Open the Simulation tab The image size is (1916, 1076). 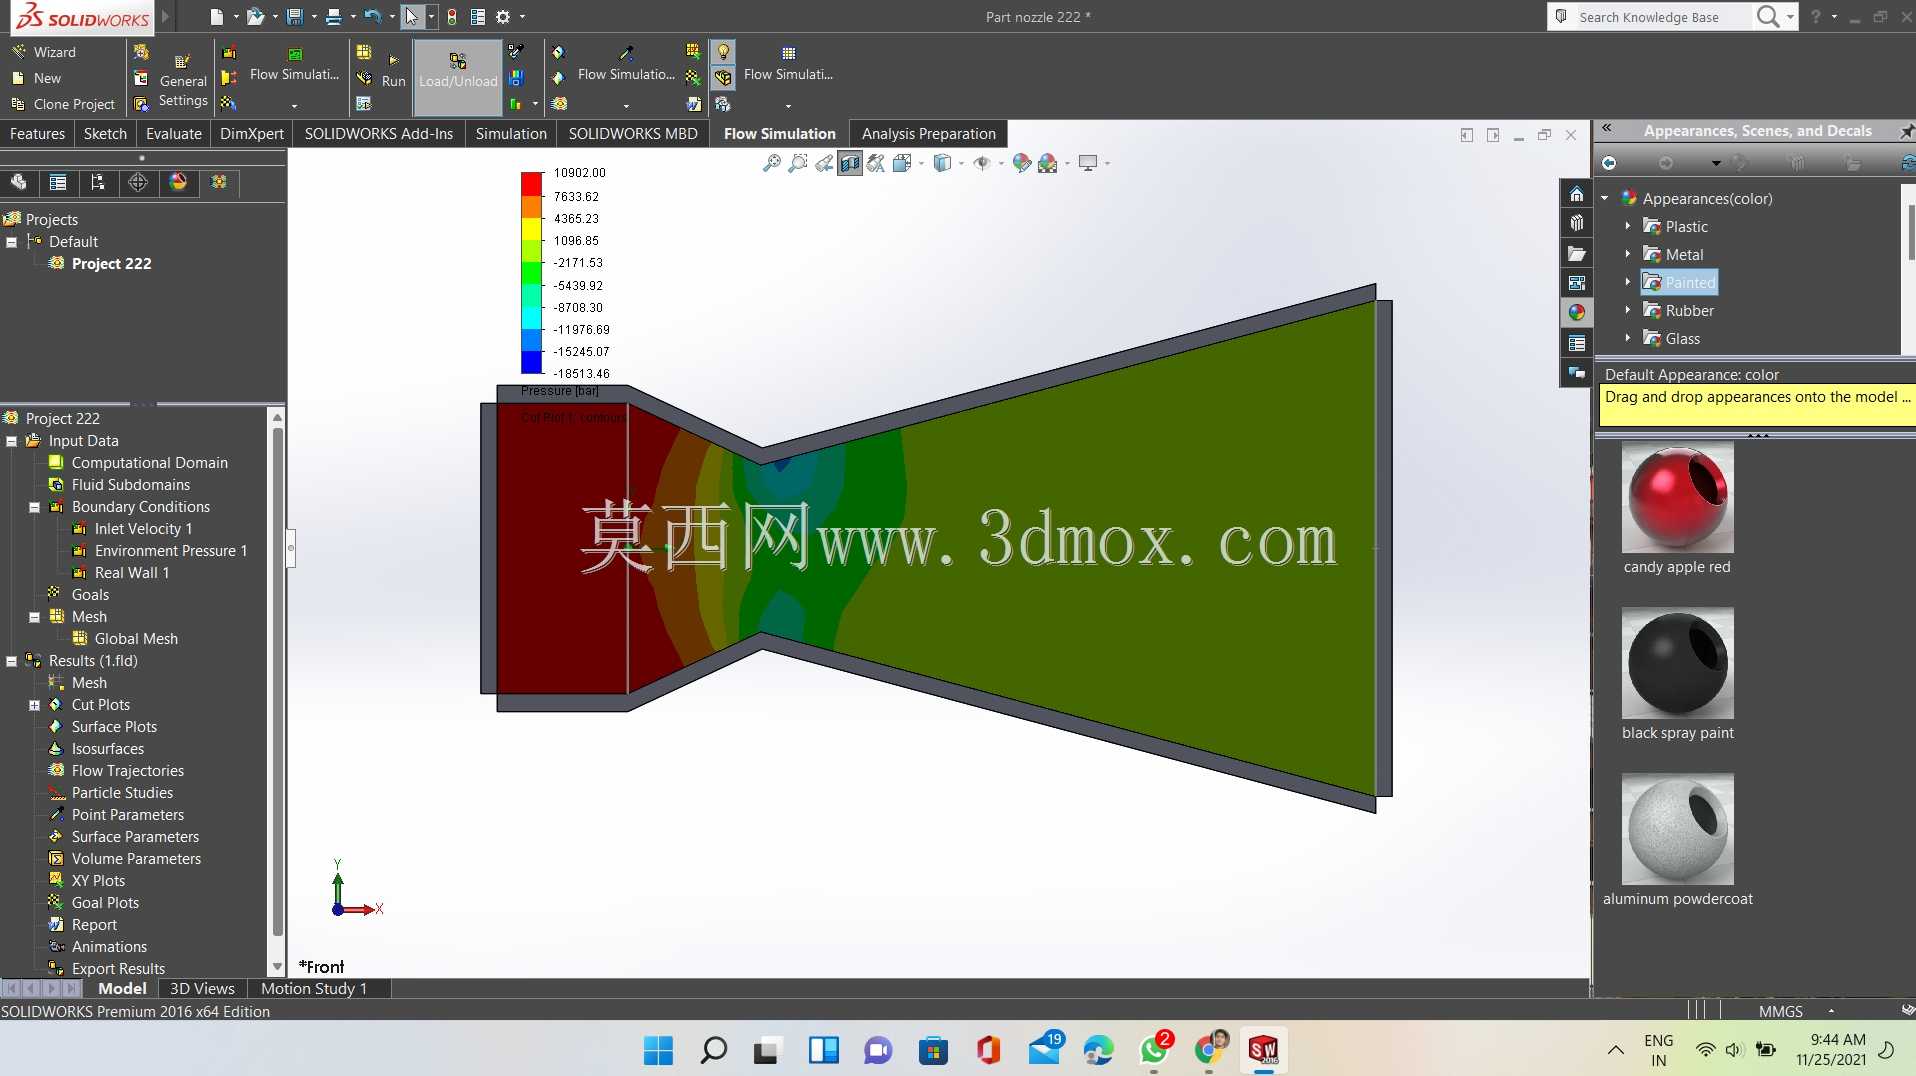(x=511, y=133)
